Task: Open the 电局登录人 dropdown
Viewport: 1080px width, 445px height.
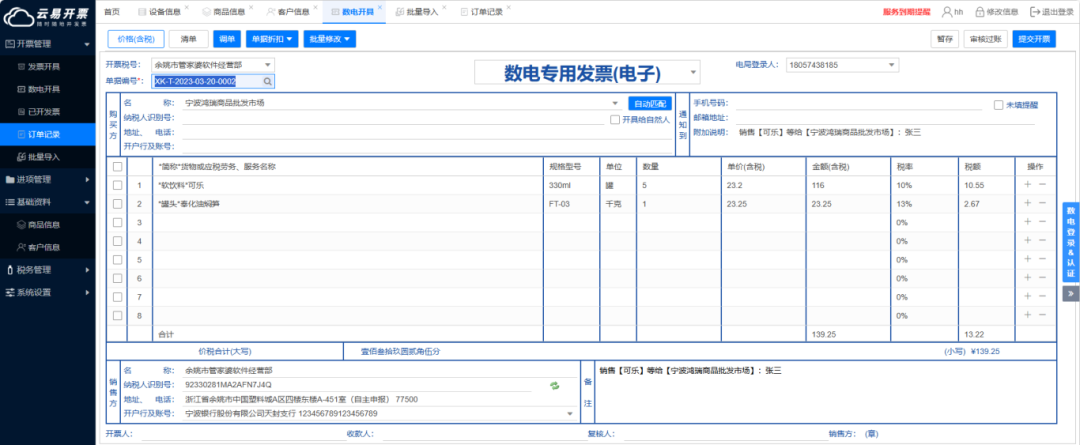Action: 842,65
